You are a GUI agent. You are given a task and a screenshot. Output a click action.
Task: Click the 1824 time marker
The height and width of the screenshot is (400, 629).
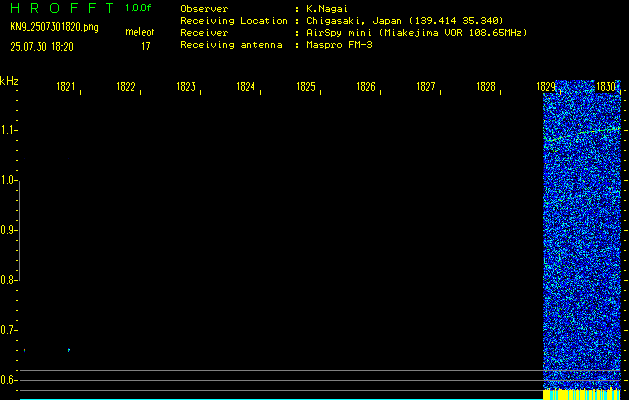pyautogui.click(x=246, y=87)
